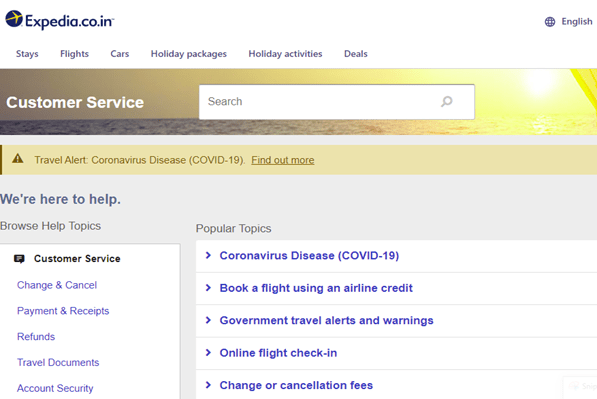The image size is (597, 399).
Task: Open the Travel Documents topic
Action: (58, 362)
